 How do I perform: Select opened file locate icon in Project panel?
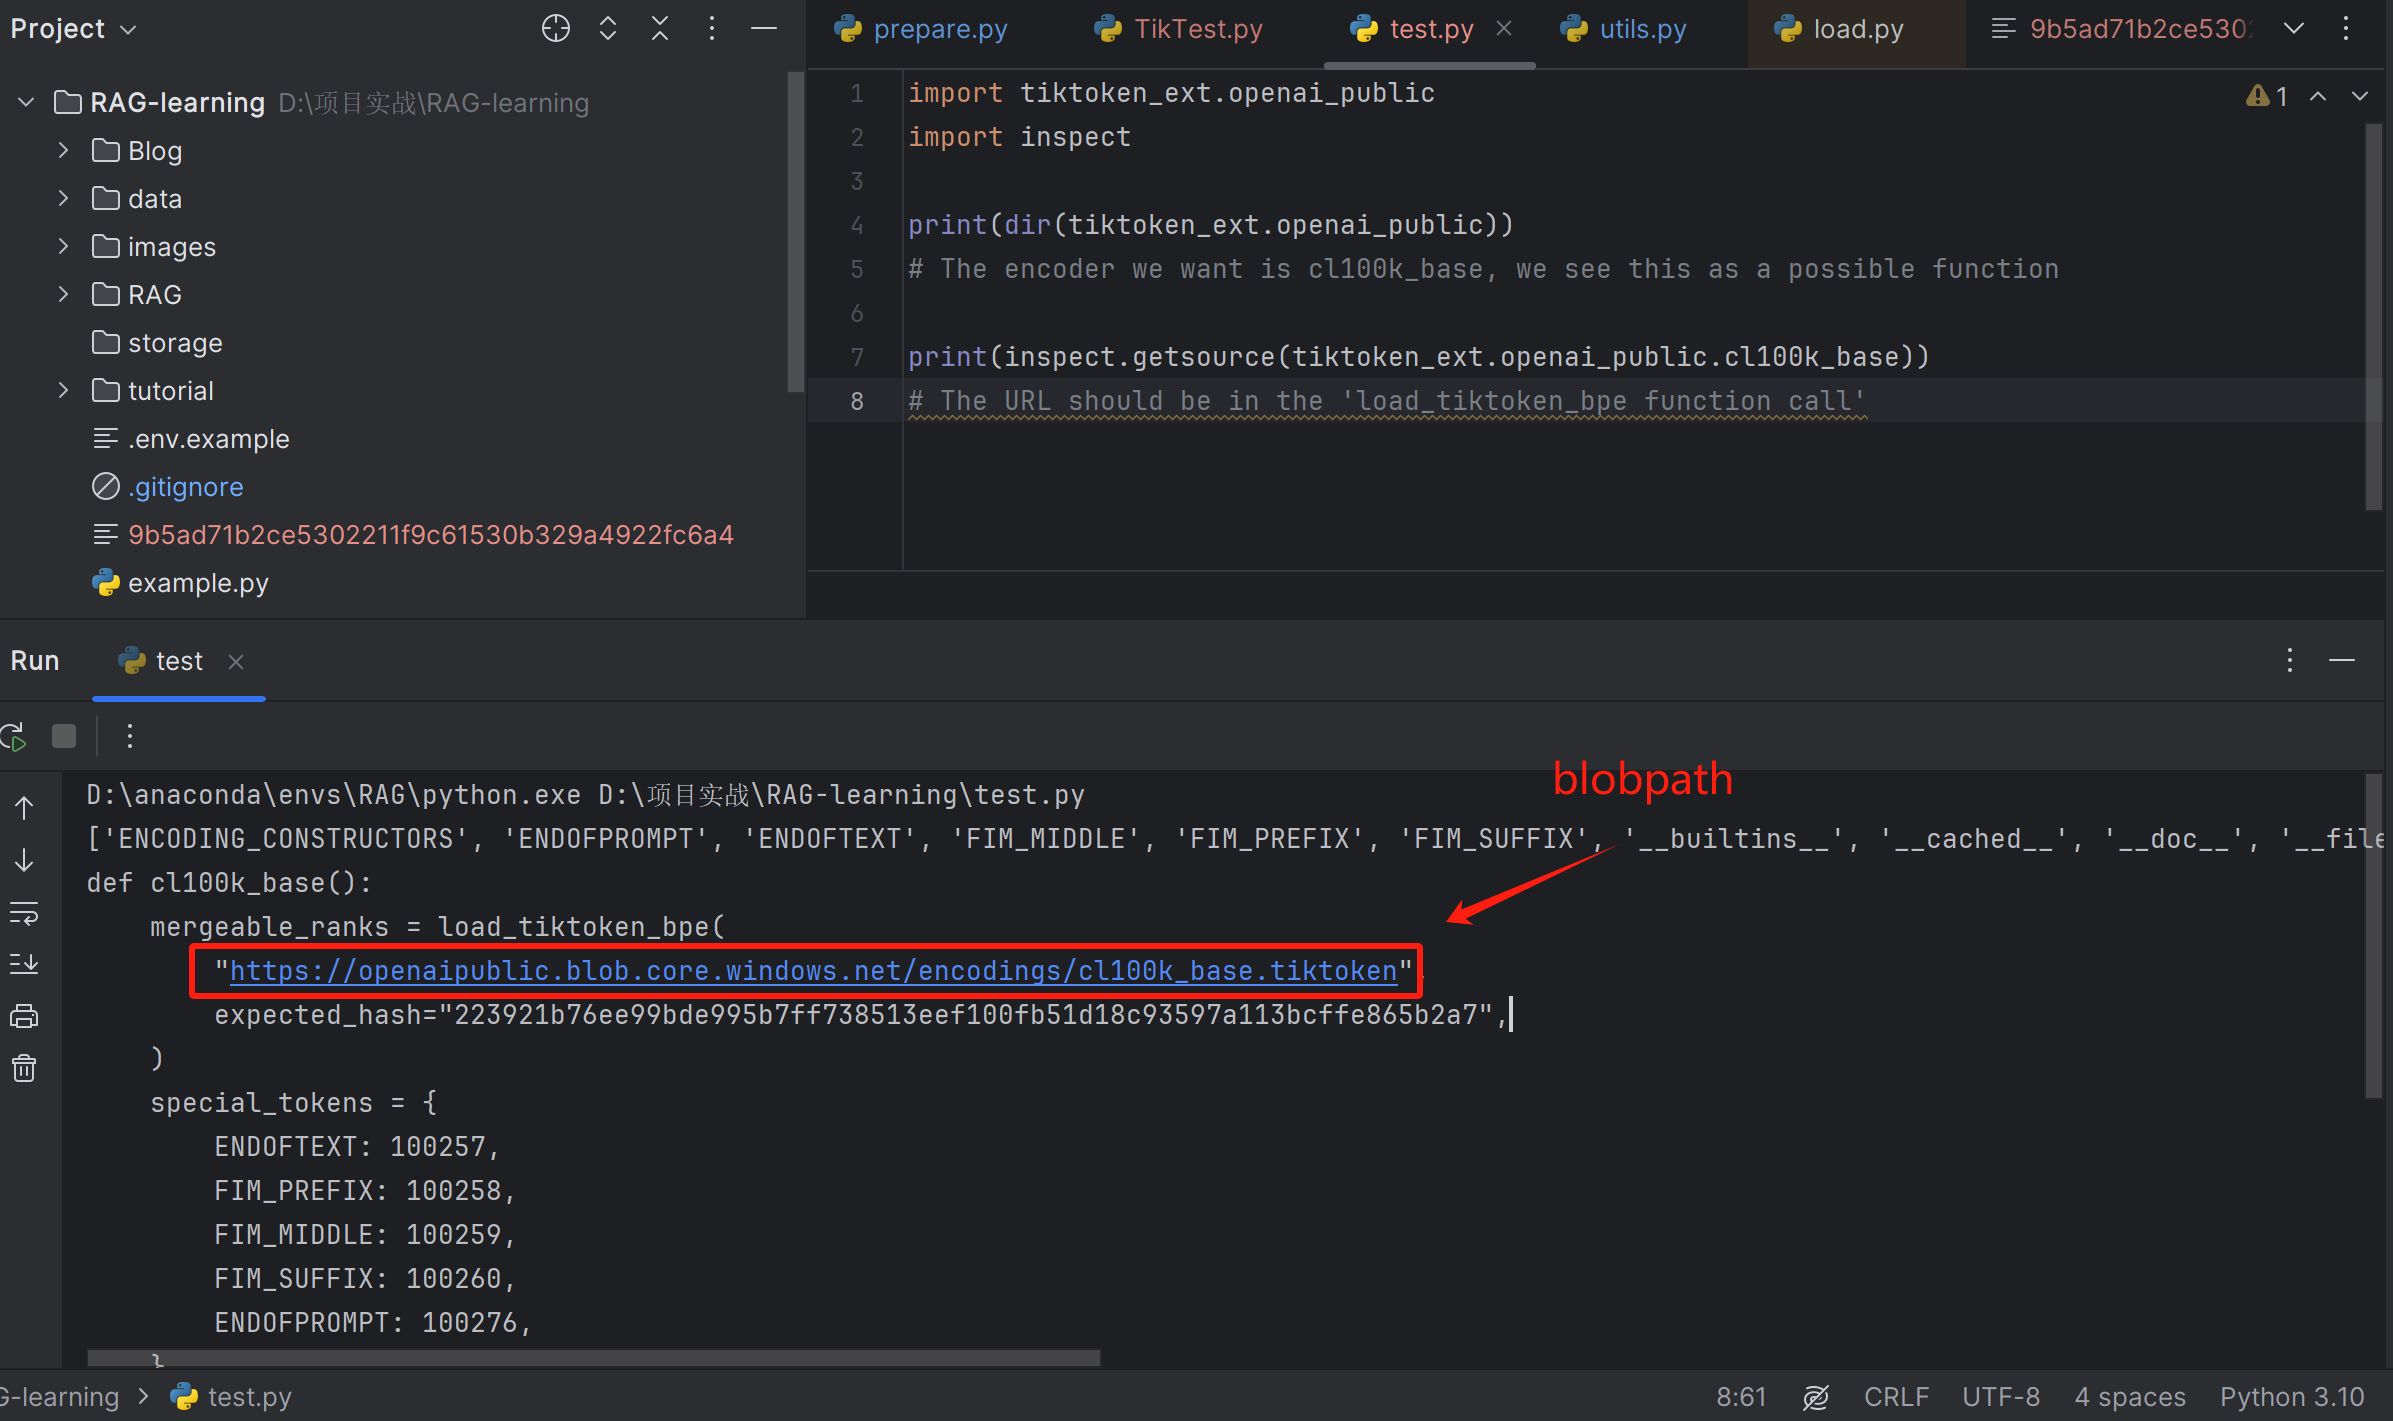pyautogui.click(x=556, y=28)
